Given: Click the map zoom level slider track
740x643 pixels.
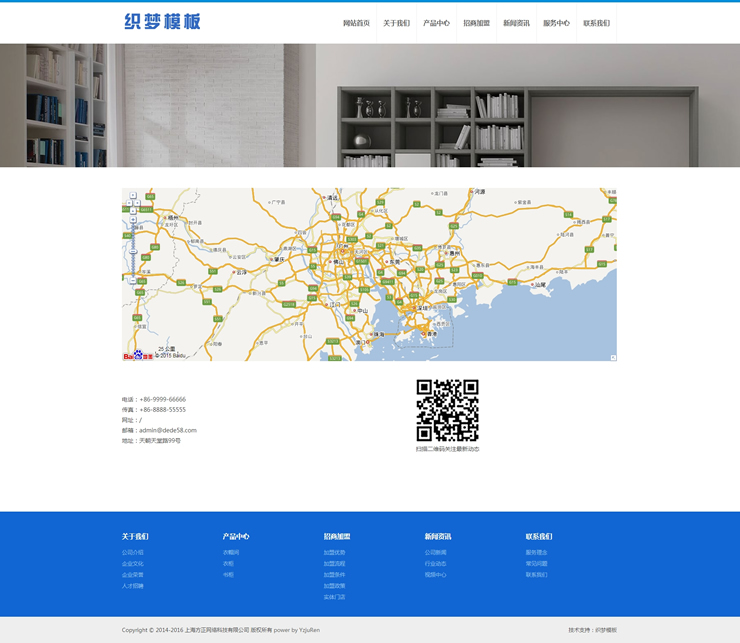Looking at the screenshot, I should [133, 260].
